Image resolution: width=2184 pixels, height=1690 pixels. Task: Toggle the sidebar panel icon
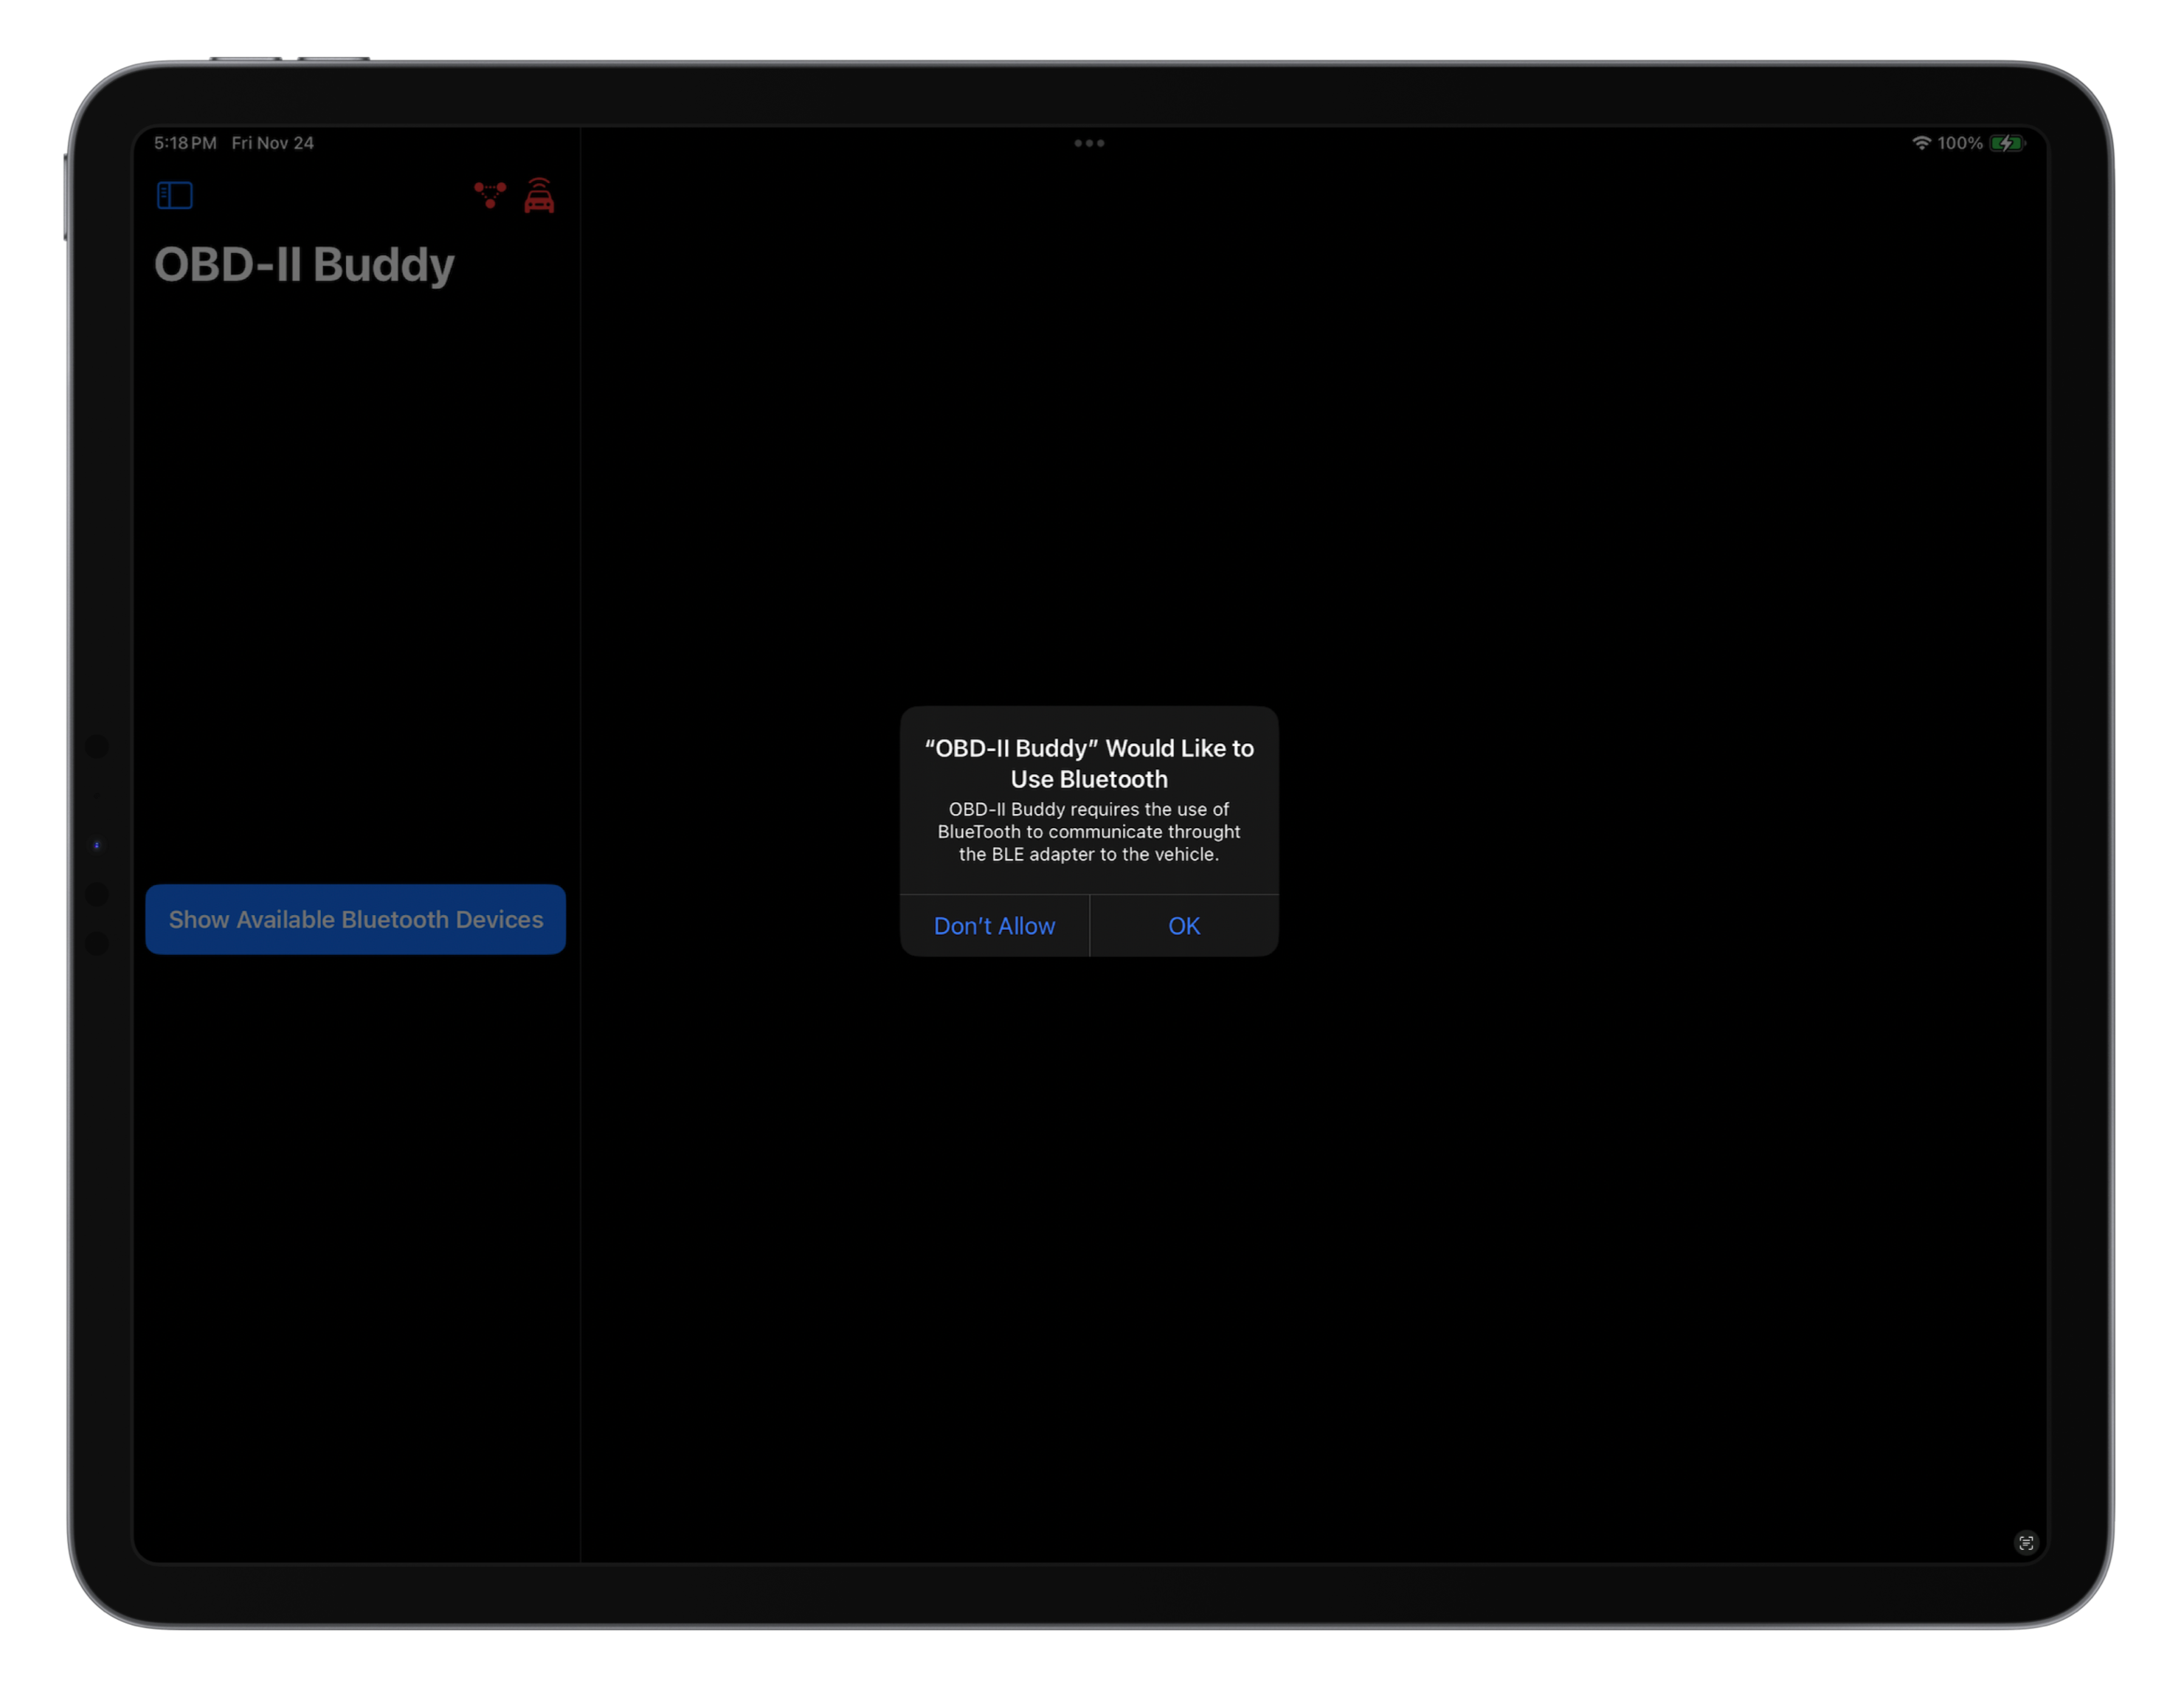[175, 195]
